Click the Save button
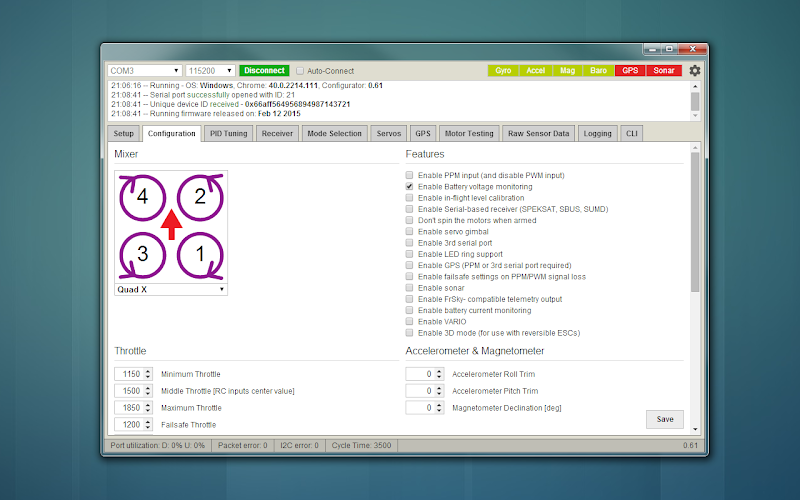The height and width of the screenshot is (500, 800). pos(665,419)
